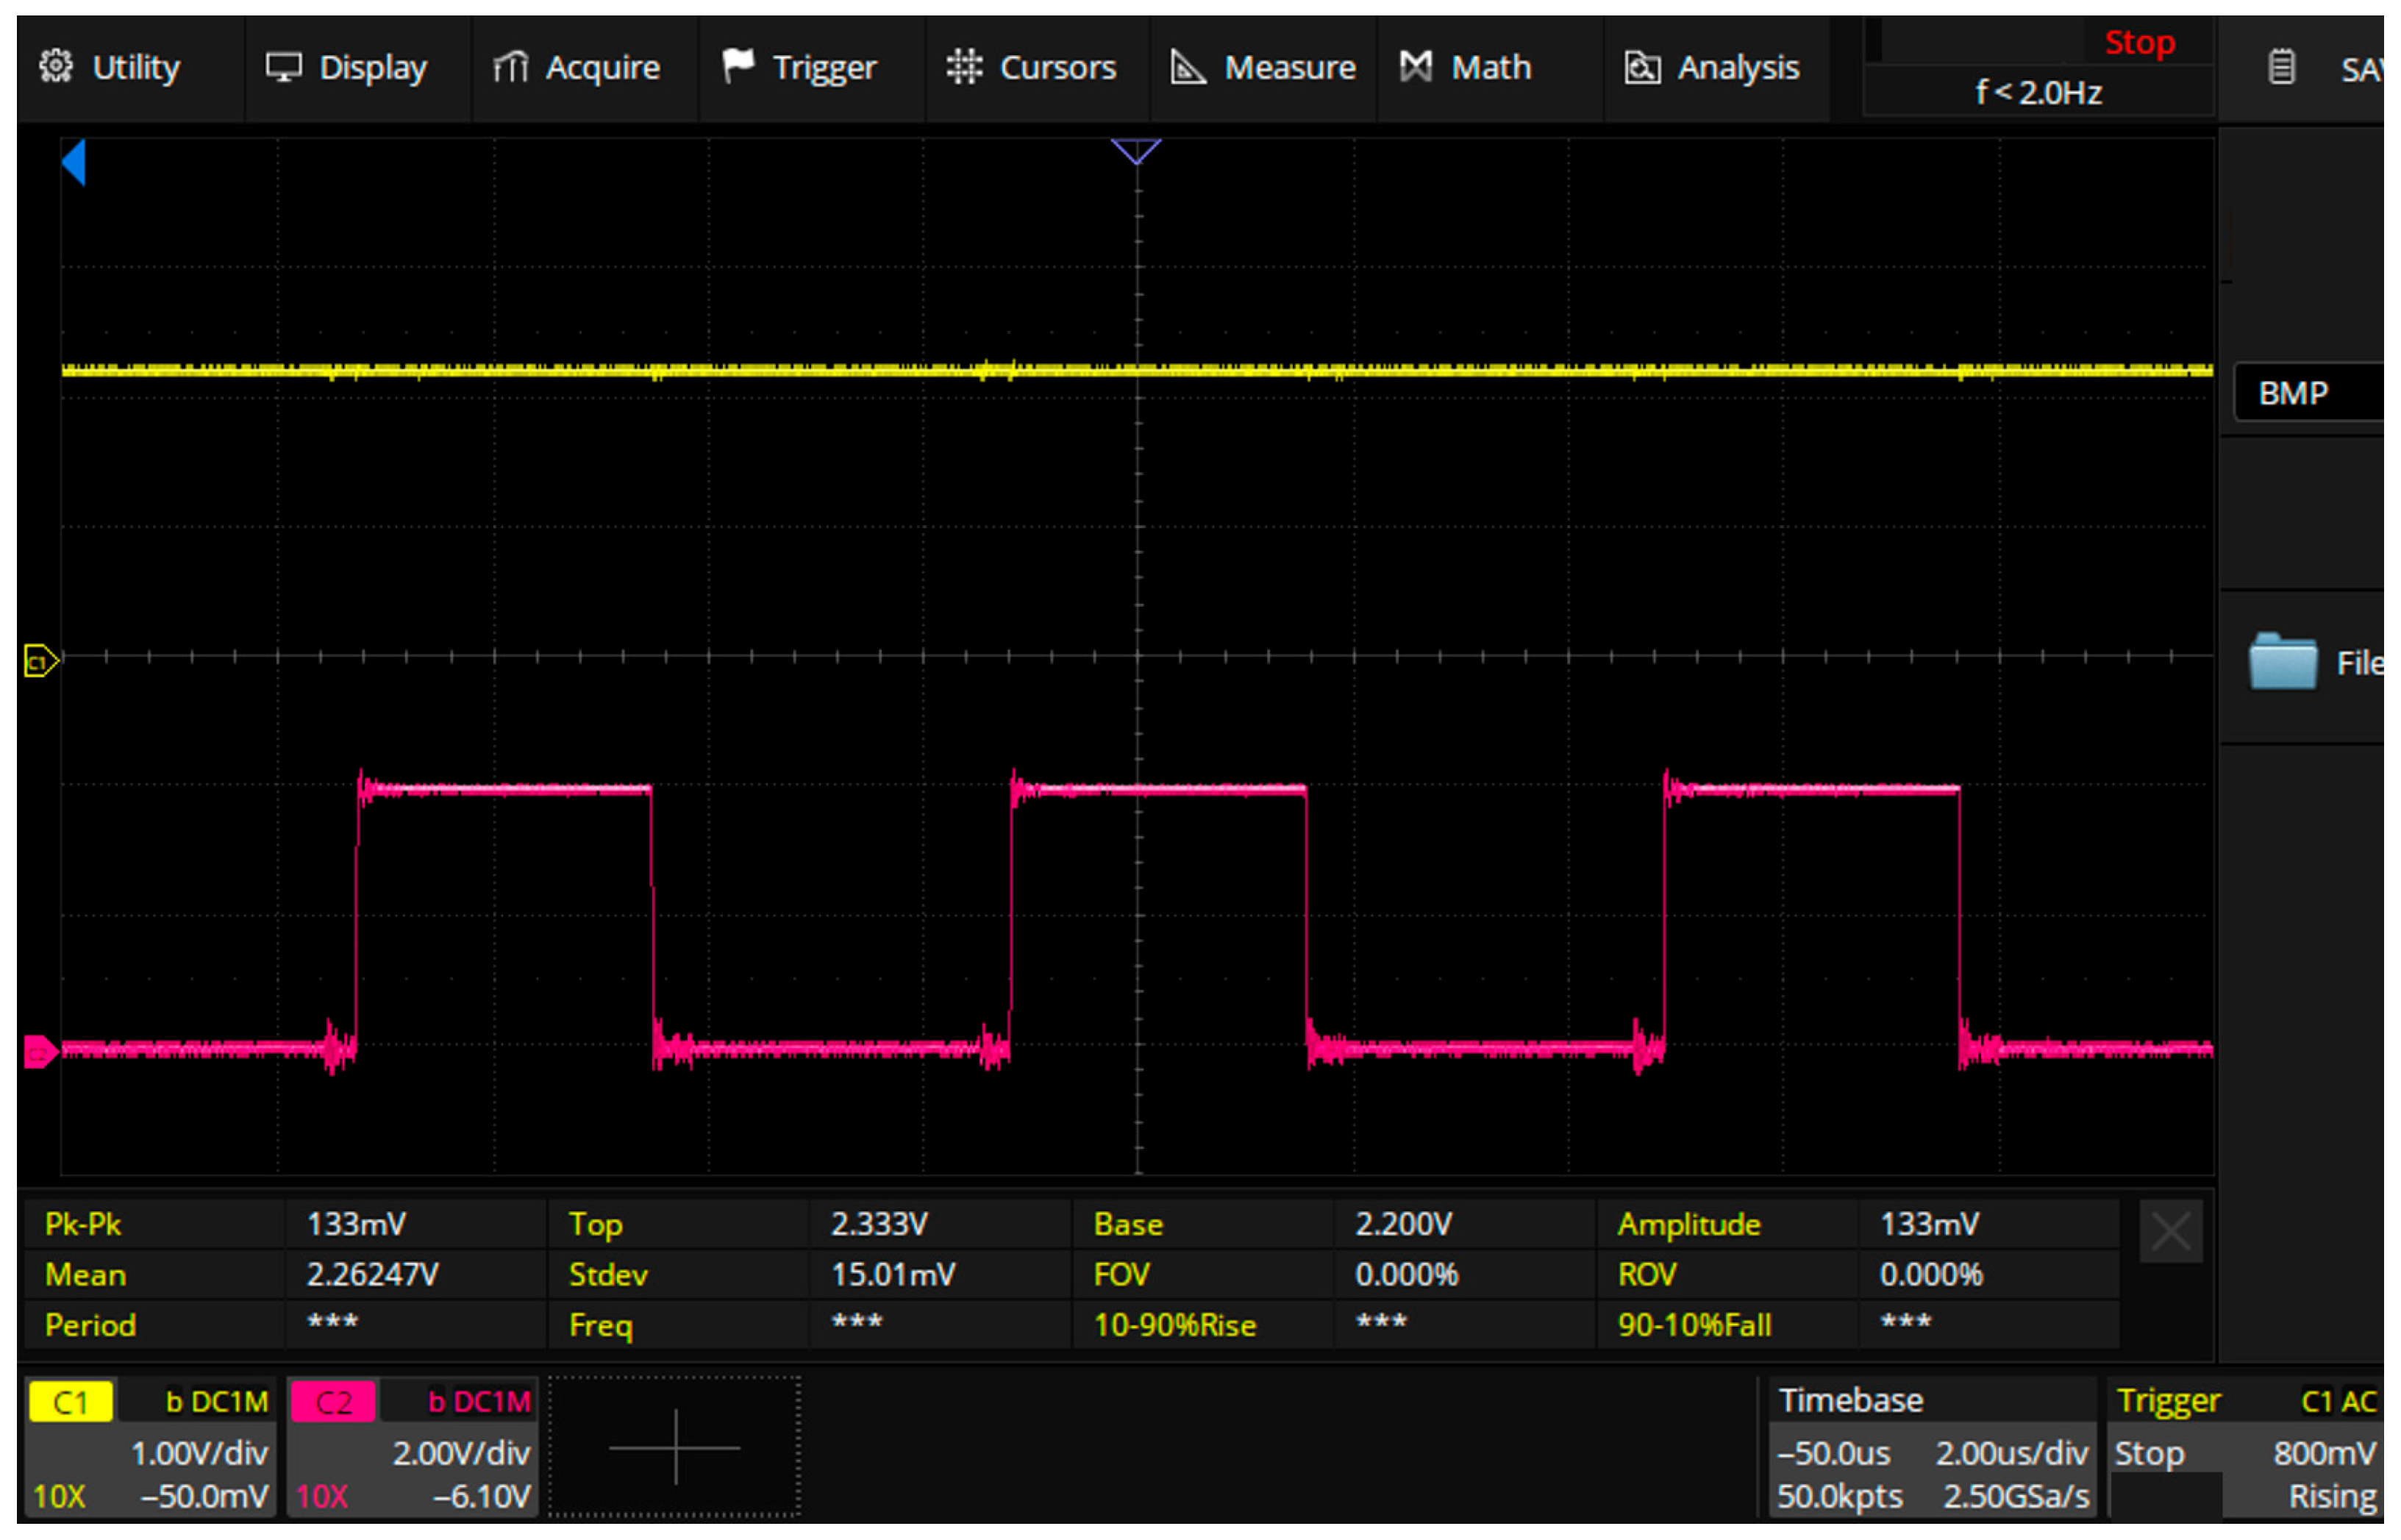Open the Cursors crosshair icon
The width and height of the screenshot is (2401, 1540).
(x=965, y=67)
